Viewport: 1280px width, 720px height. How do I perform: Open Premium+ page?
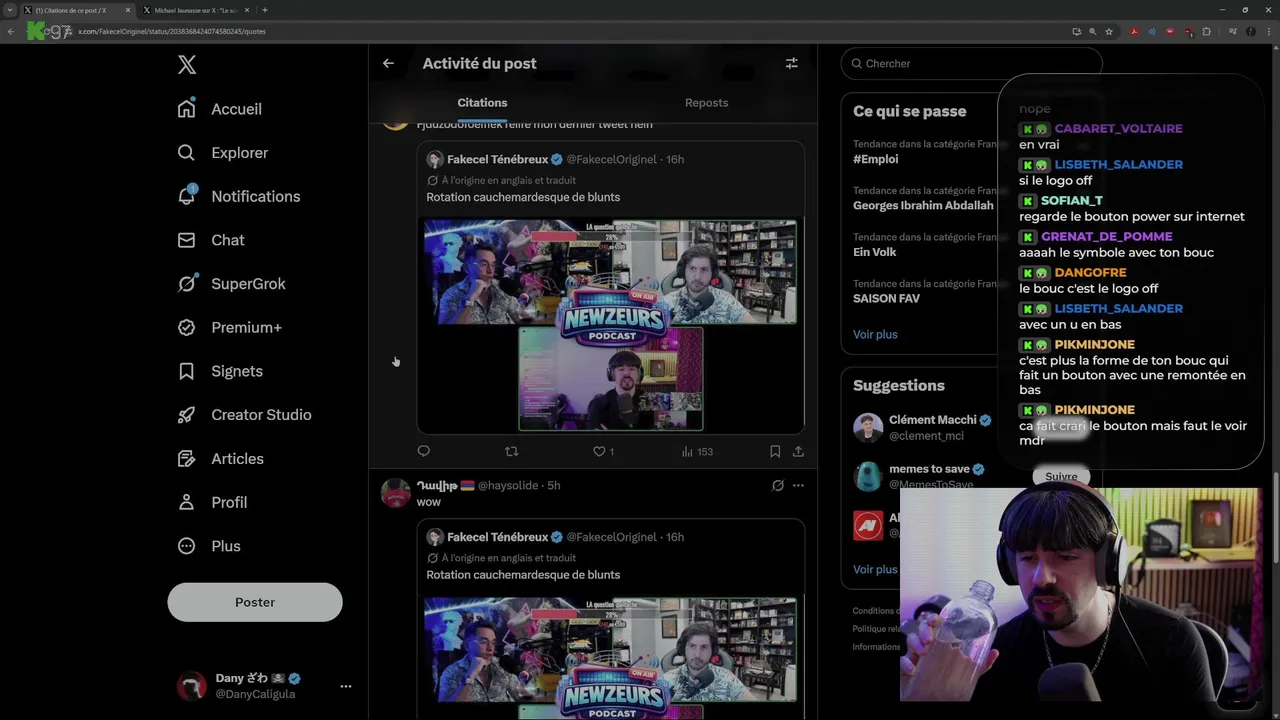coord(230,327)
